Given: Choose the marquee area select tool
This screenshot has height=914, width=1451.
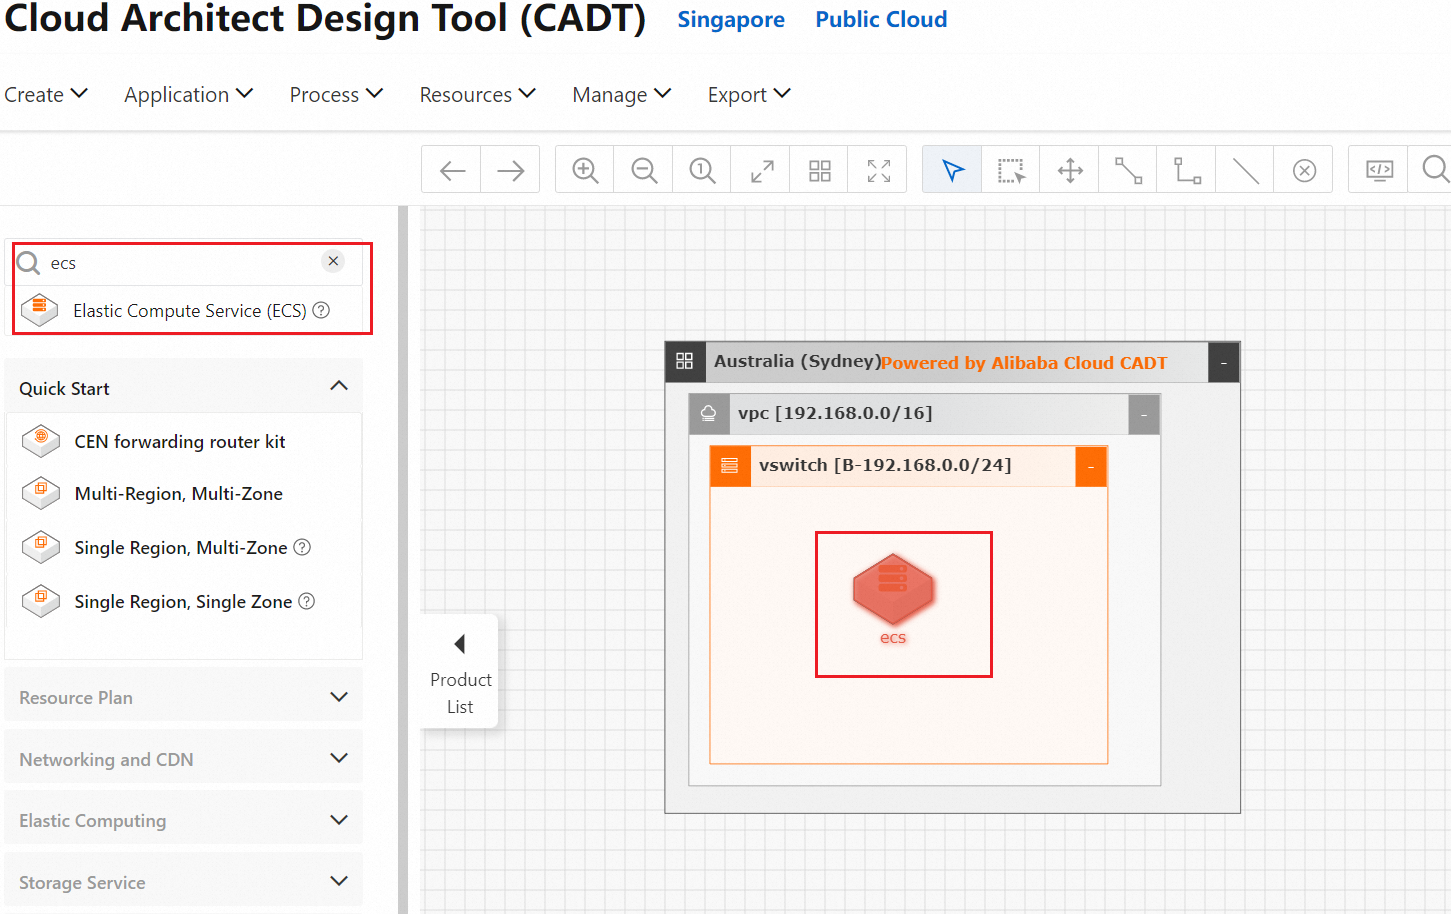Looking at the screenshot, I should click(x=1011, y=170).
